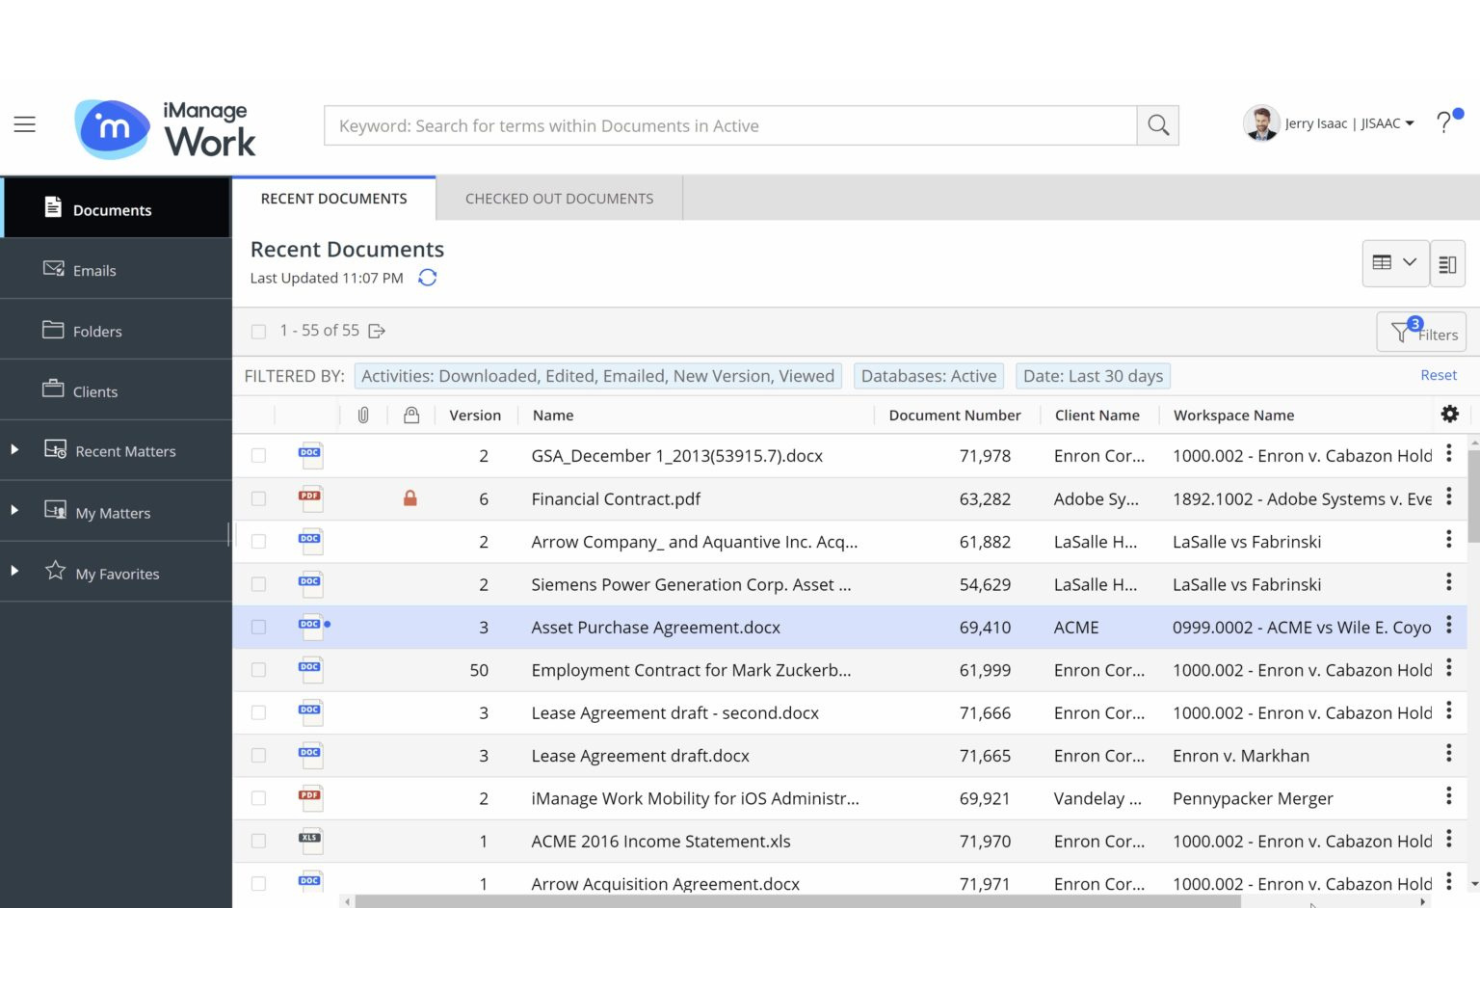This screenshot has height=987, width=1480.
Task: Open the table view dropdown chevron
Action: (x=1410, y=263)
